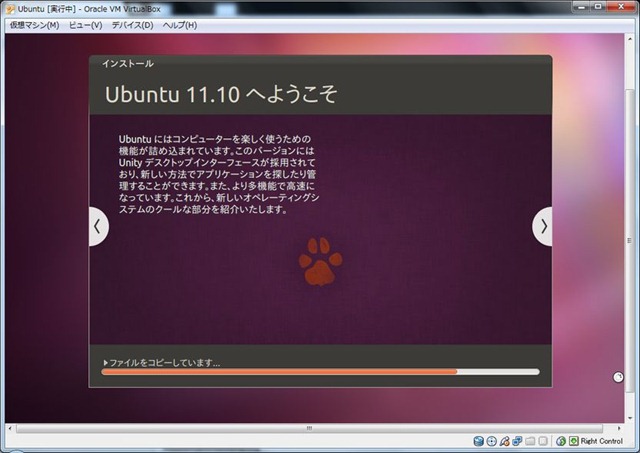Click the orange installation progress bar
The image size is (640, 453).
click(280, 372)
